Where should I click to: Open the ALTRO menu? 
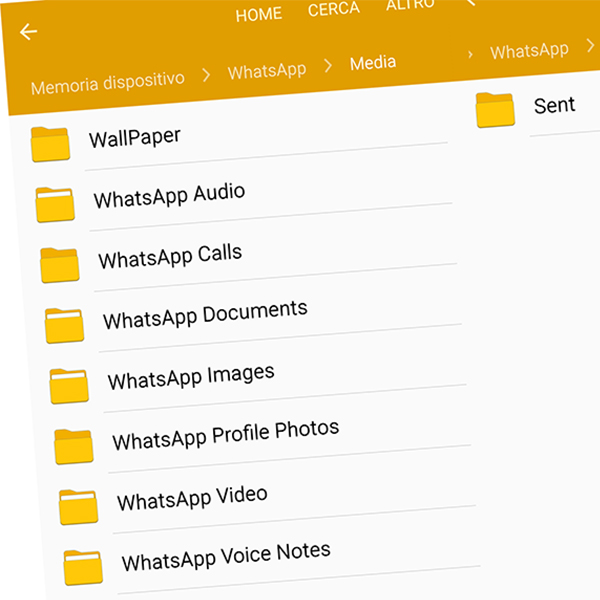pyautogui.click(x=410, y=5)
